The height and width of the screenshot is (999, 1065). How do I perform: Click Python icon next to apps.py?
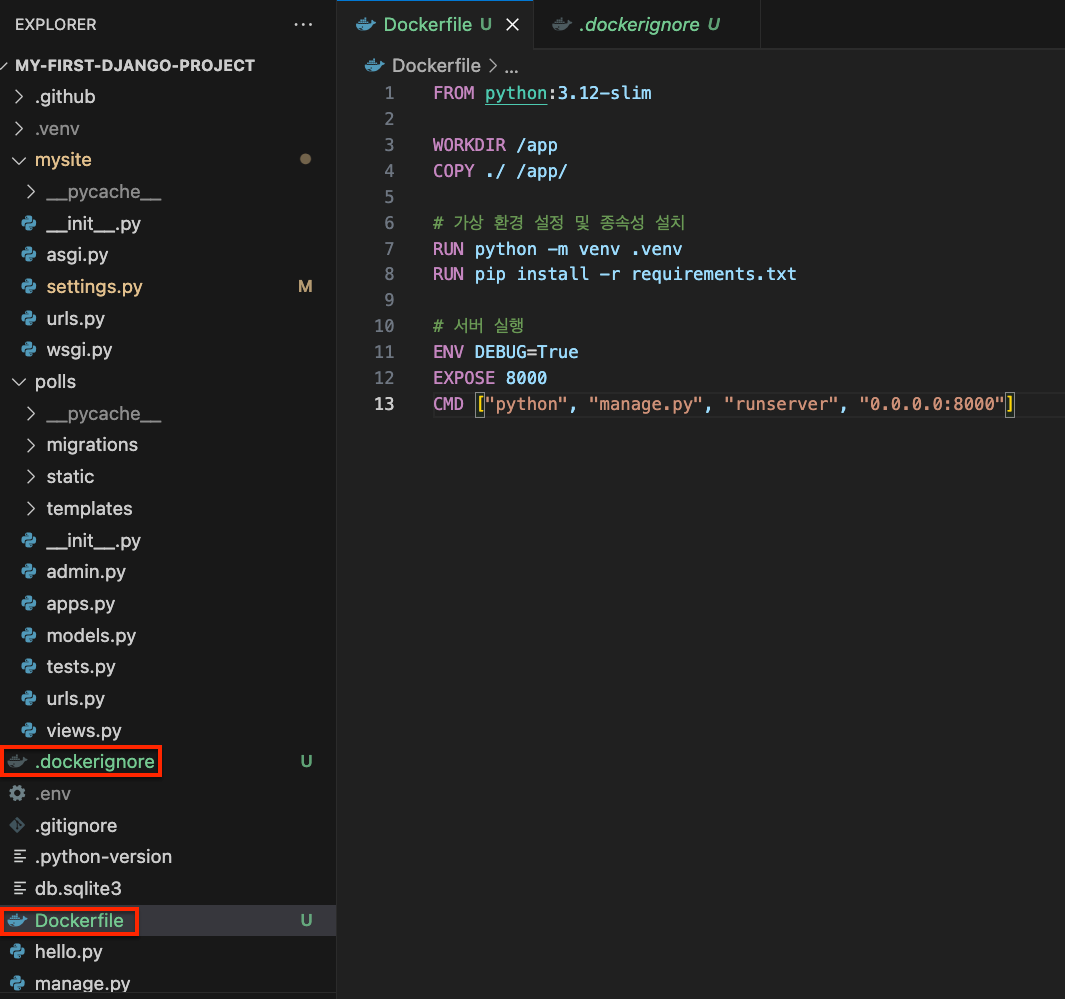[x=29, y=604]
